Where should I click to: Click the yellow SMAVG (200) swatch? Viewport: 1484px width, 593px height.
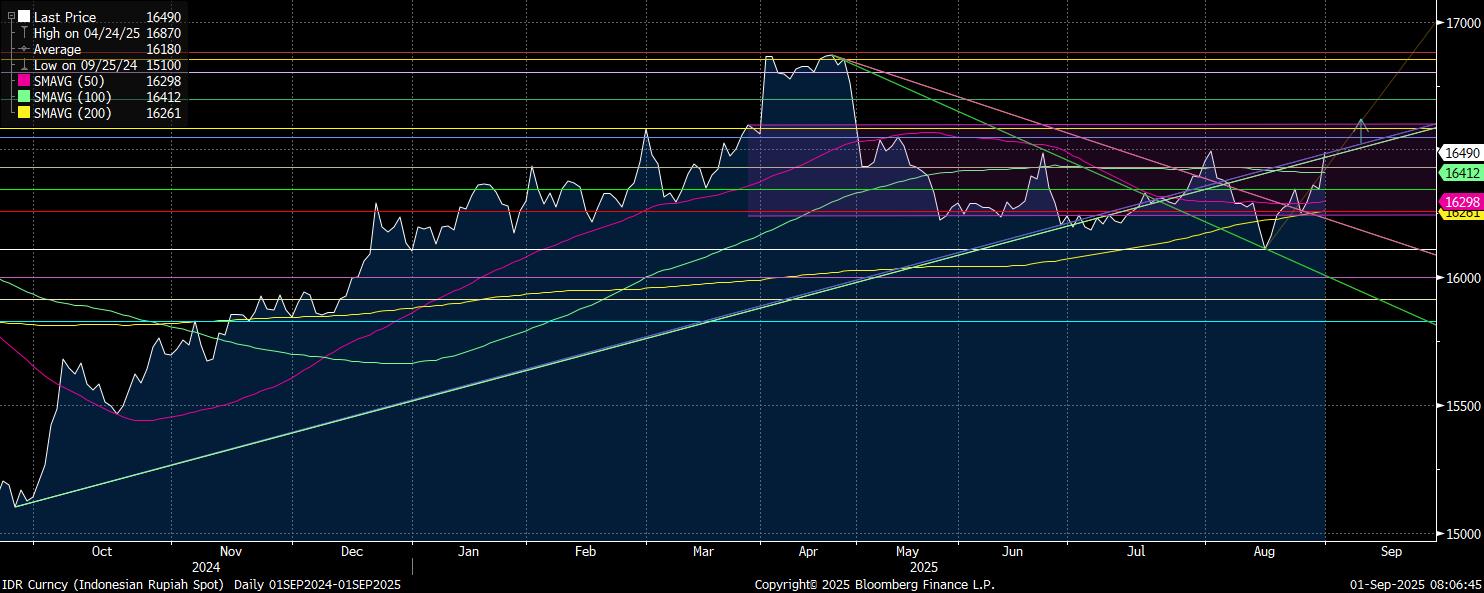pyautogui.click(x=24, y=113)
